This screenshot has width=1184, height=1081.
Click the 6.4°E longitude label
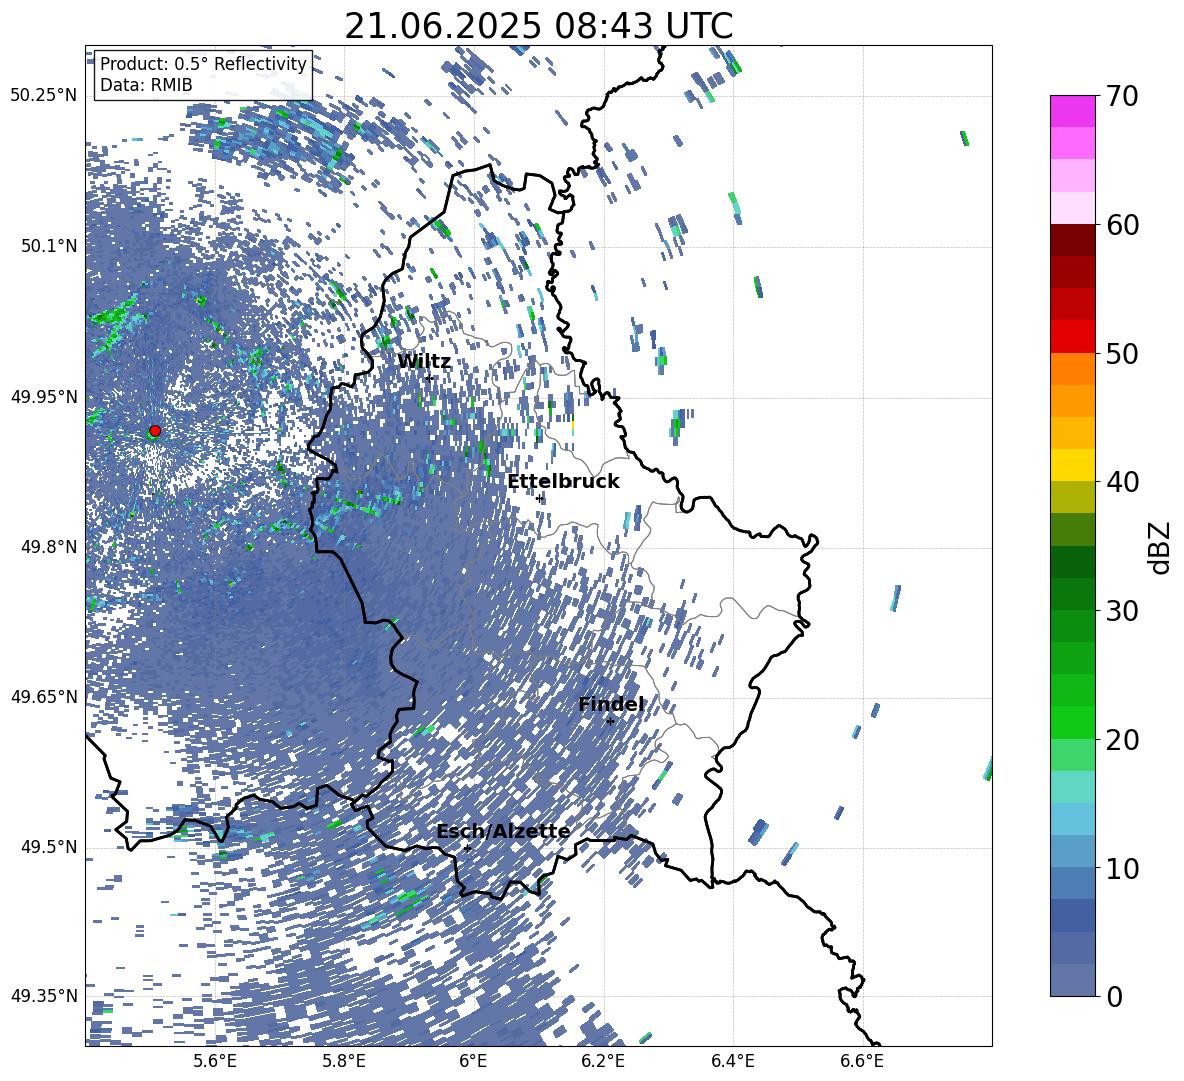click(x=732, y=1061)
